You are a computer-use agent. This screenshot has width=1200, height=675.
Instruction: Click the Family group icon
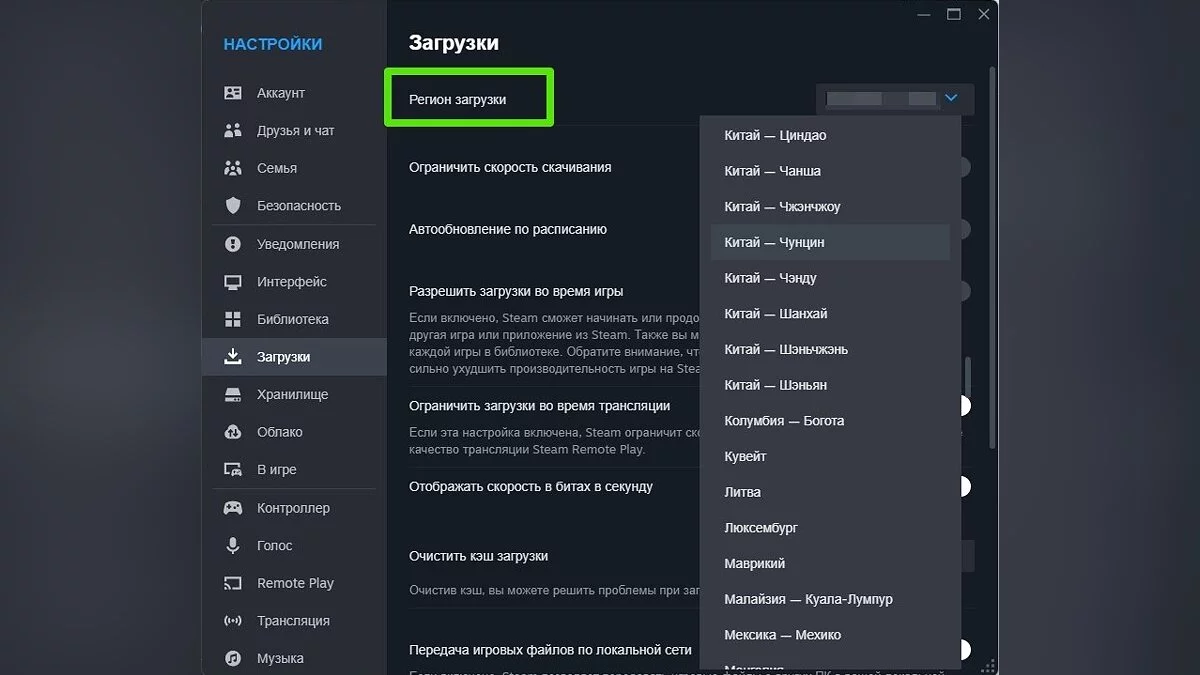(233, 168)
